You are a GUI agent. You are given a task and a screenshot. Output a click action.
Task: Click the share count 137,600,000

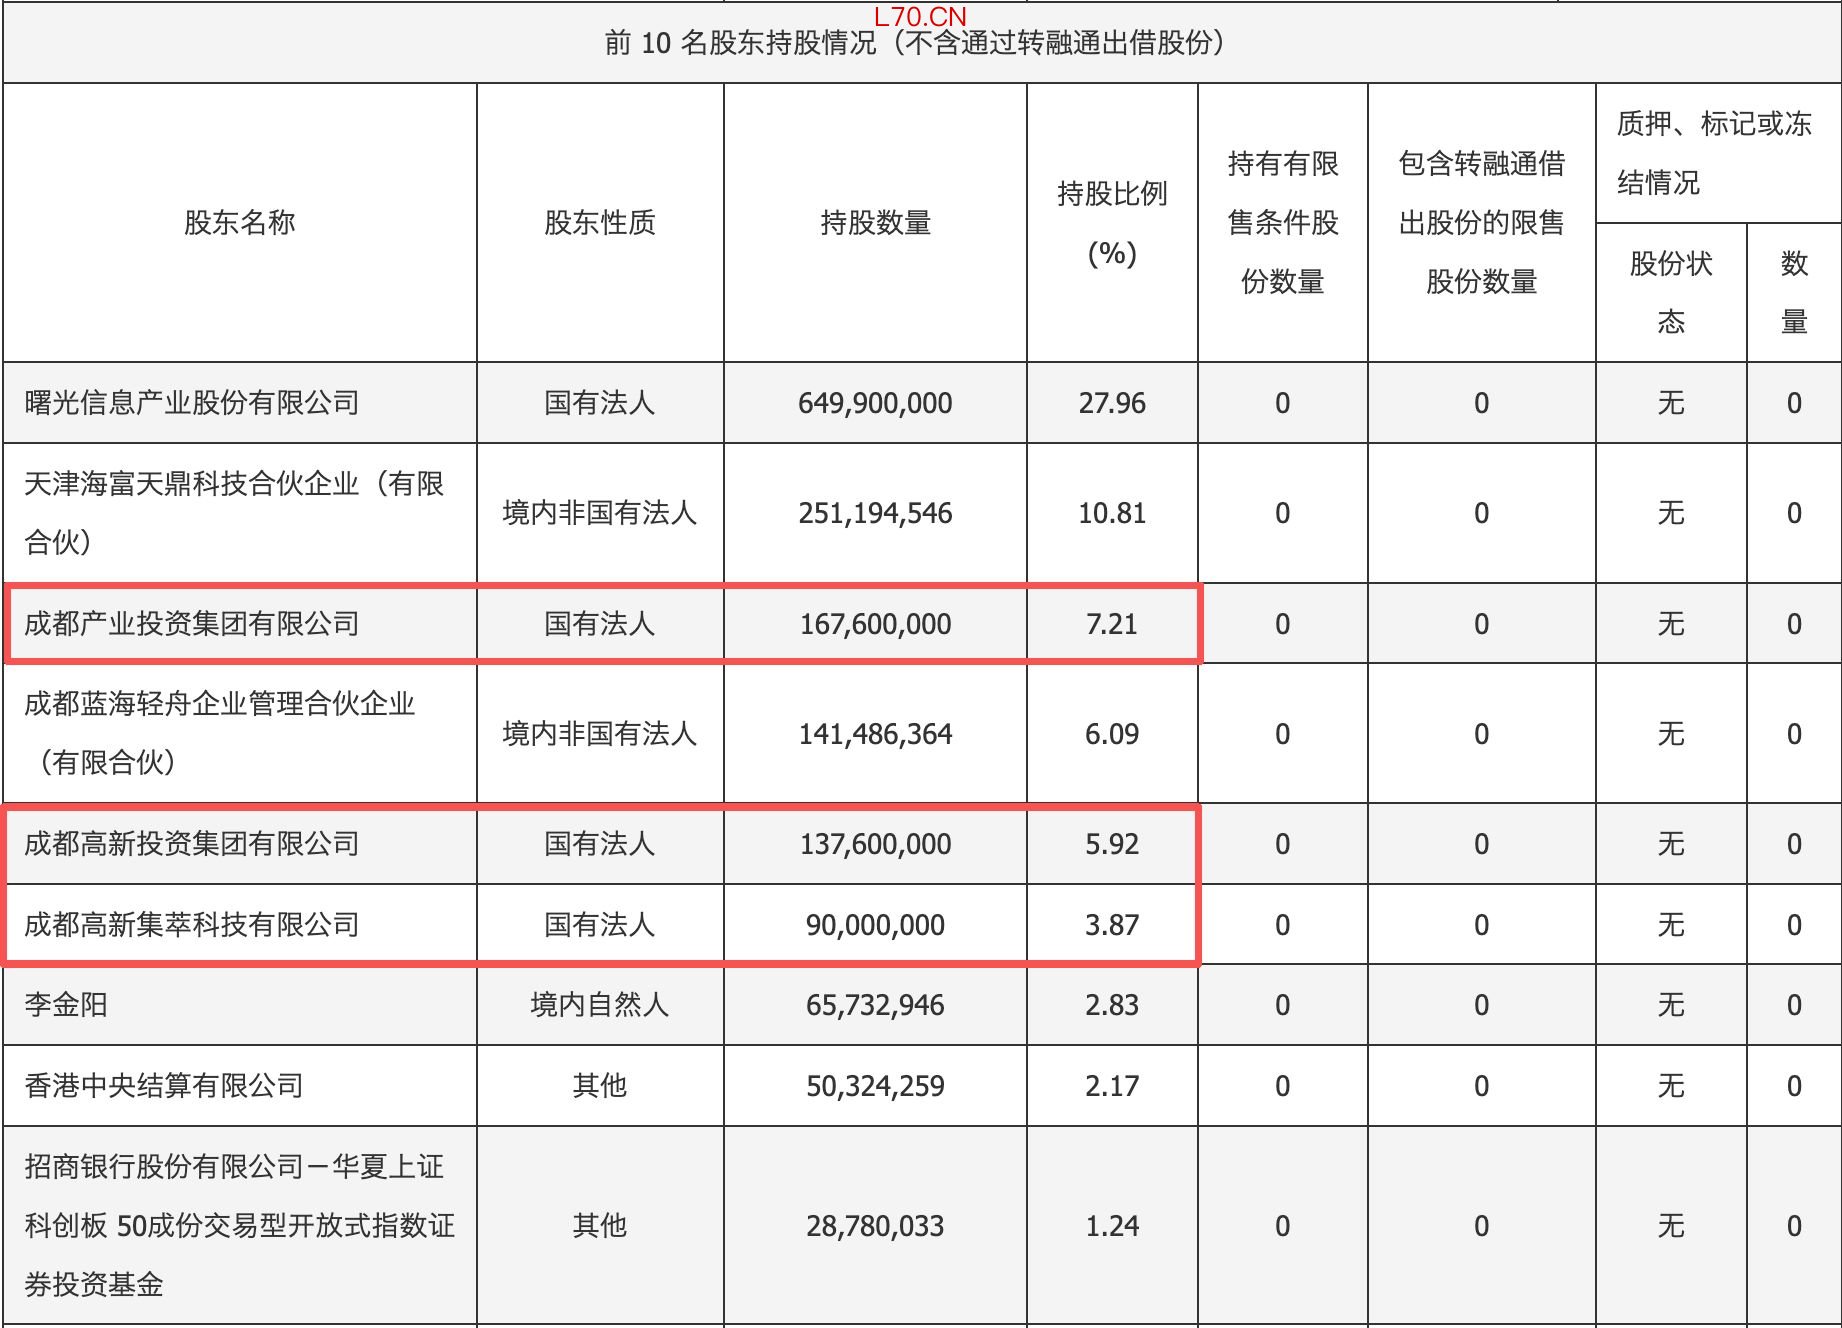point(875,844)
